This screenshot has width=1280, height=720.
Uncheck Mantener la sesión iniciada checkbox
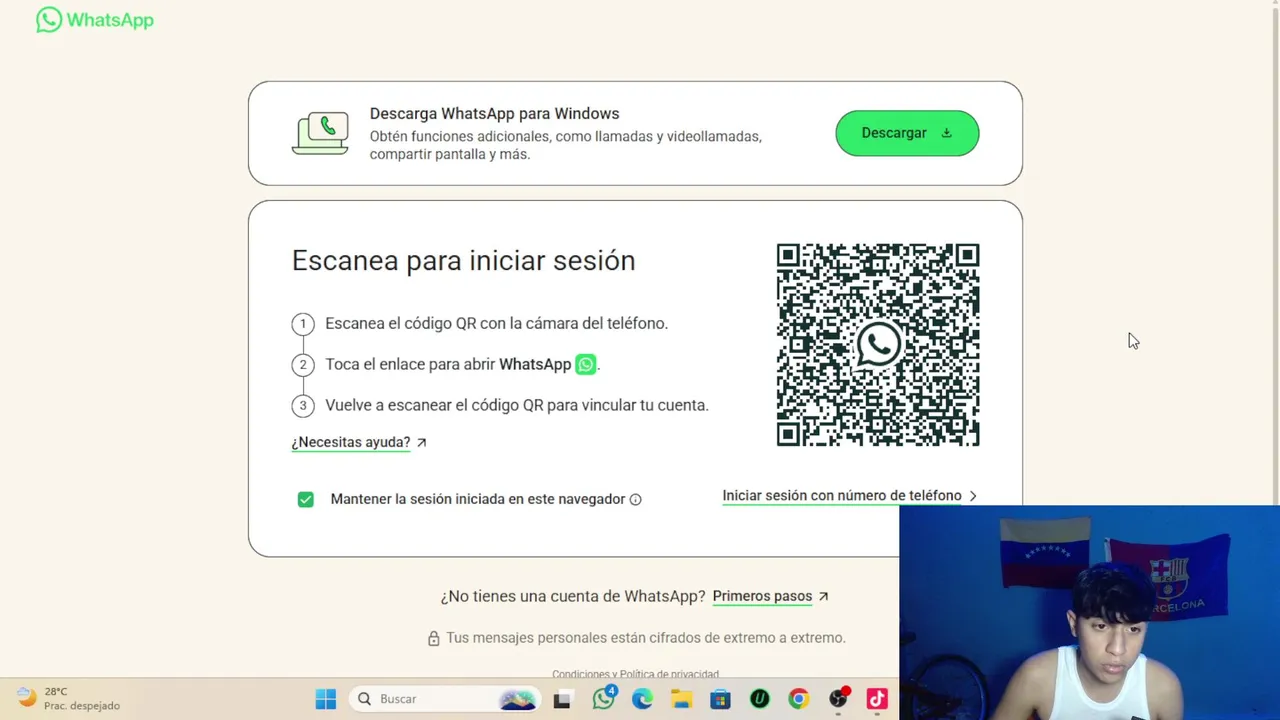305,499
